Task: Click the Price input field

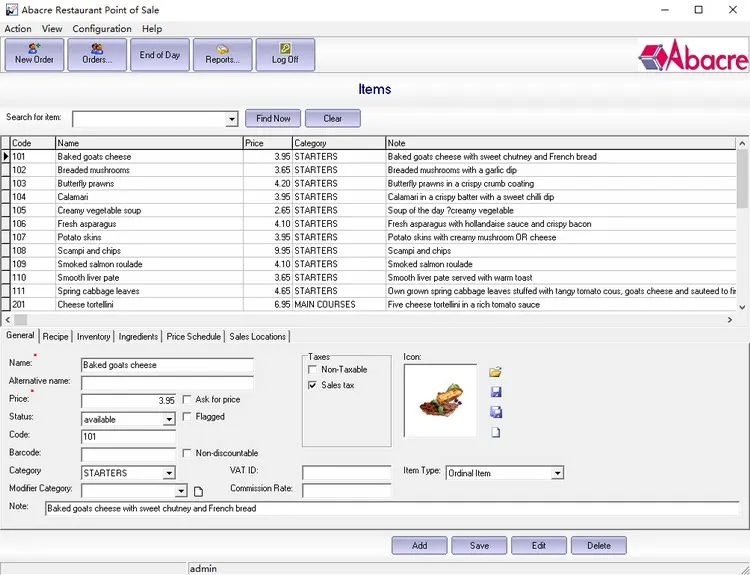Action: pos(129,400)
